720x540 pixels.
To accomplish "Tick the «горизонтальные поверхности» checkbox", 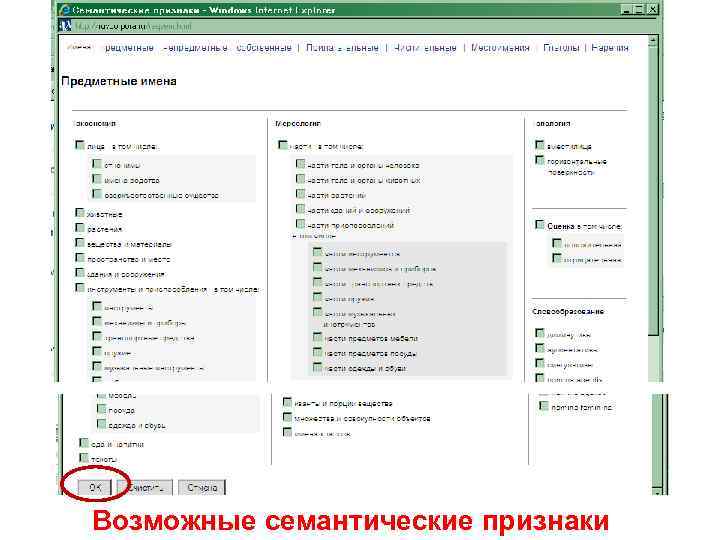I will (540, 160).
